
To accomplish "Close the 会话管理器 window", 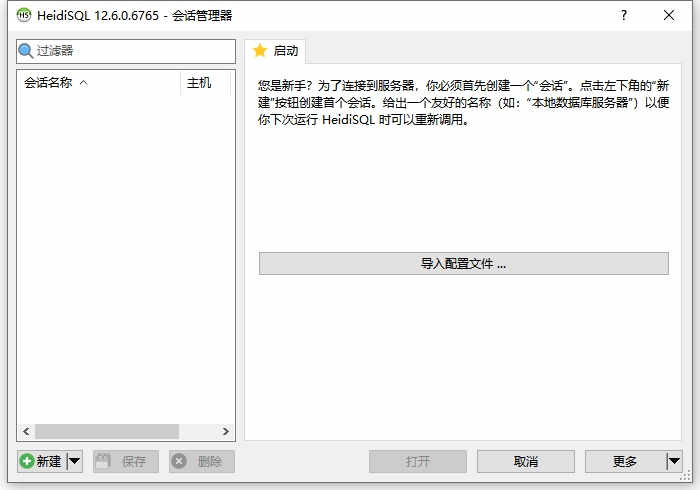I will (x=669, y=15).
